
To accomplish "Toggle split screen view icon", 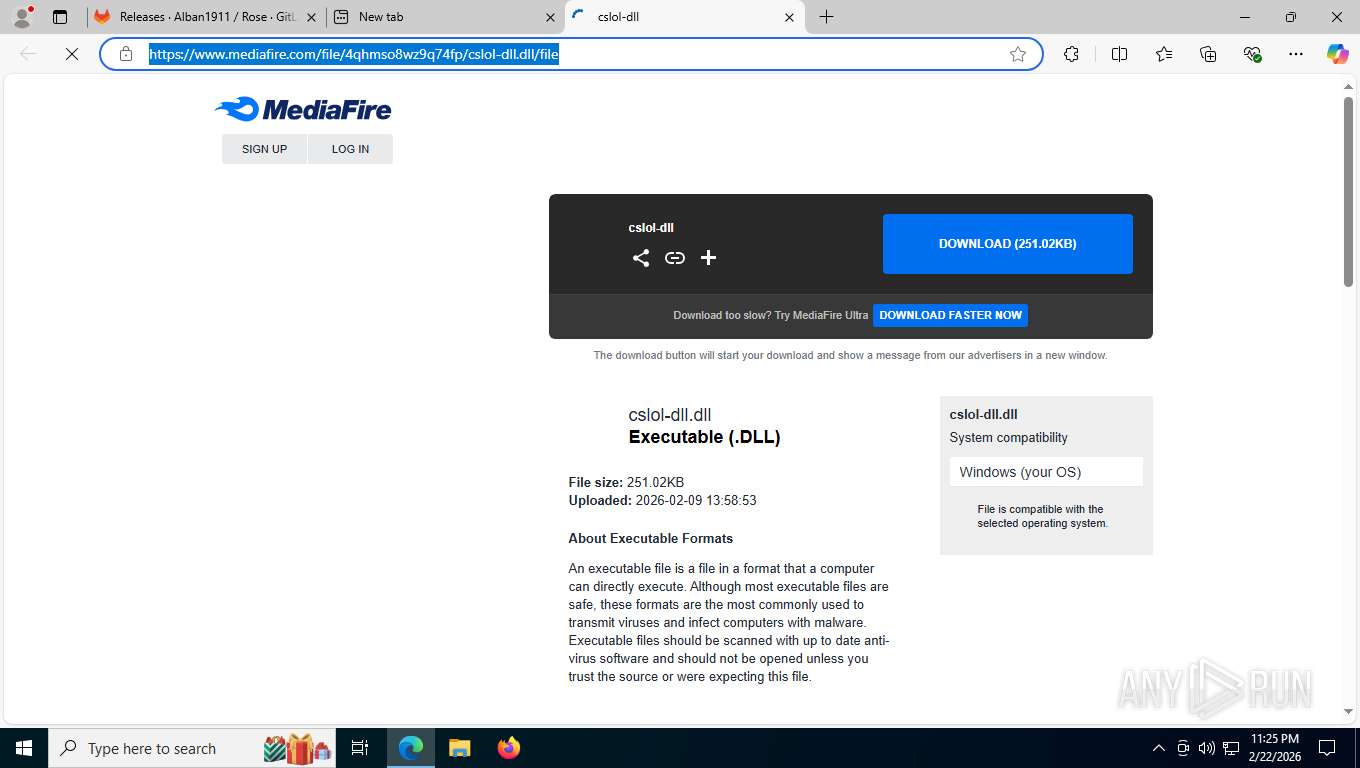I will [1119, 54].
